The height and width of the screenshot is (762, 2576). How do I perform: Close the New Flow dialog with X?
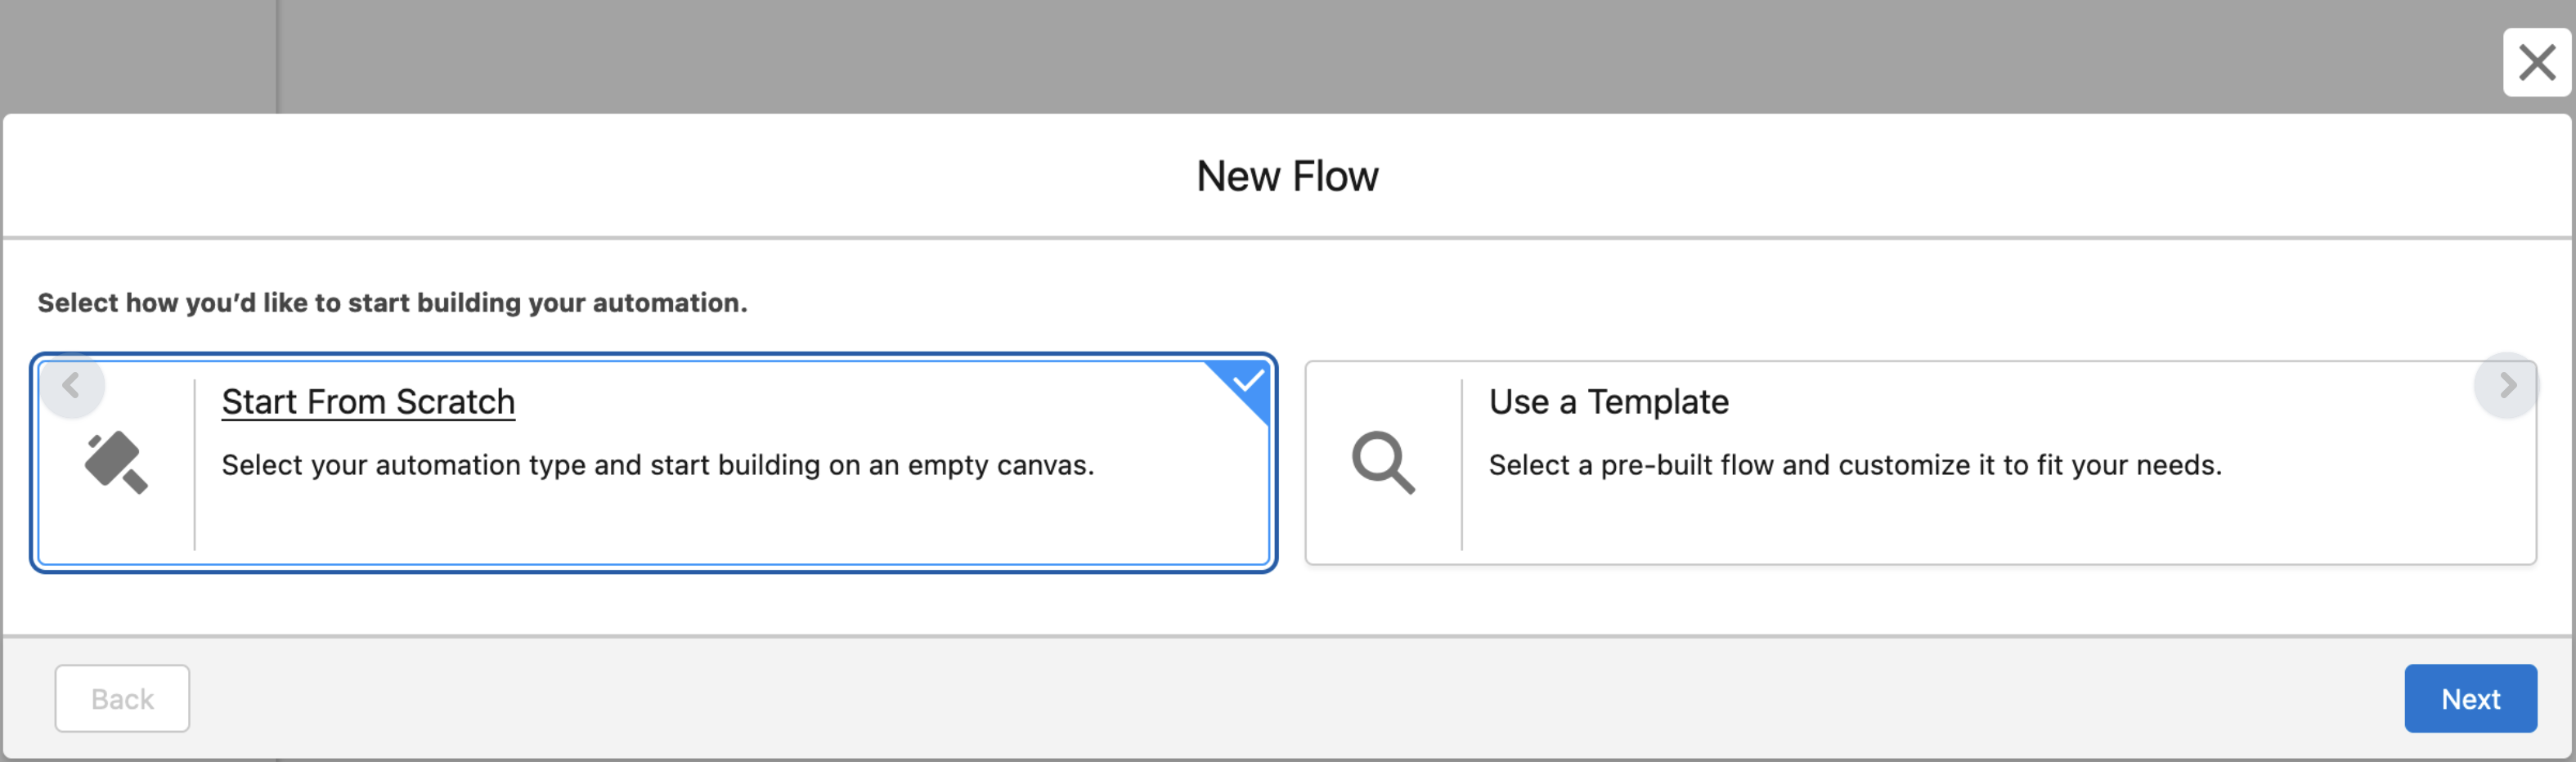point(2536,62)
